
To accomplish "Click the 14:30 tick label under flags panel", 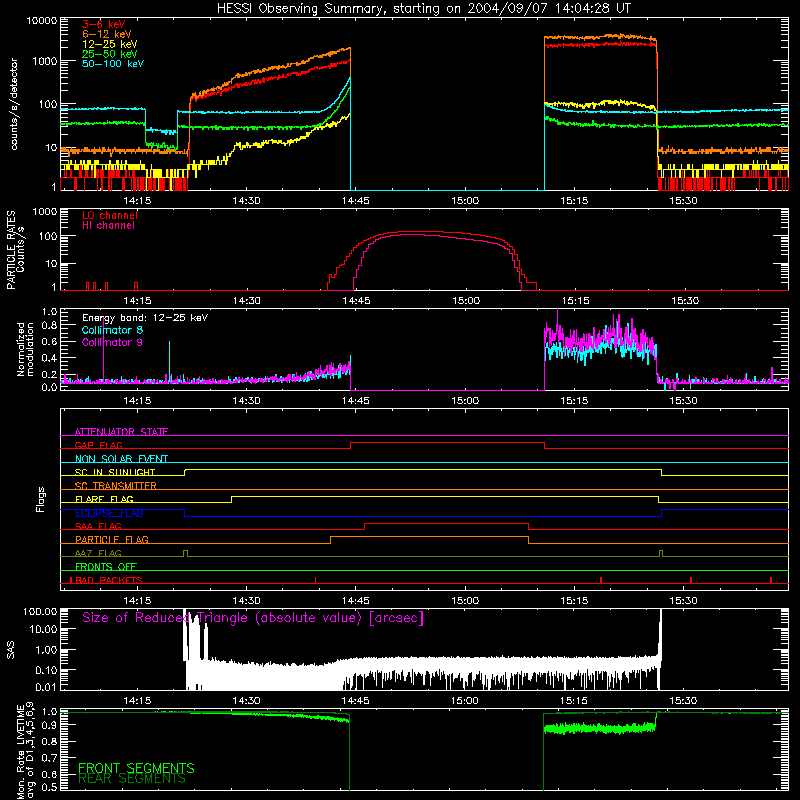I will point(246,601).
